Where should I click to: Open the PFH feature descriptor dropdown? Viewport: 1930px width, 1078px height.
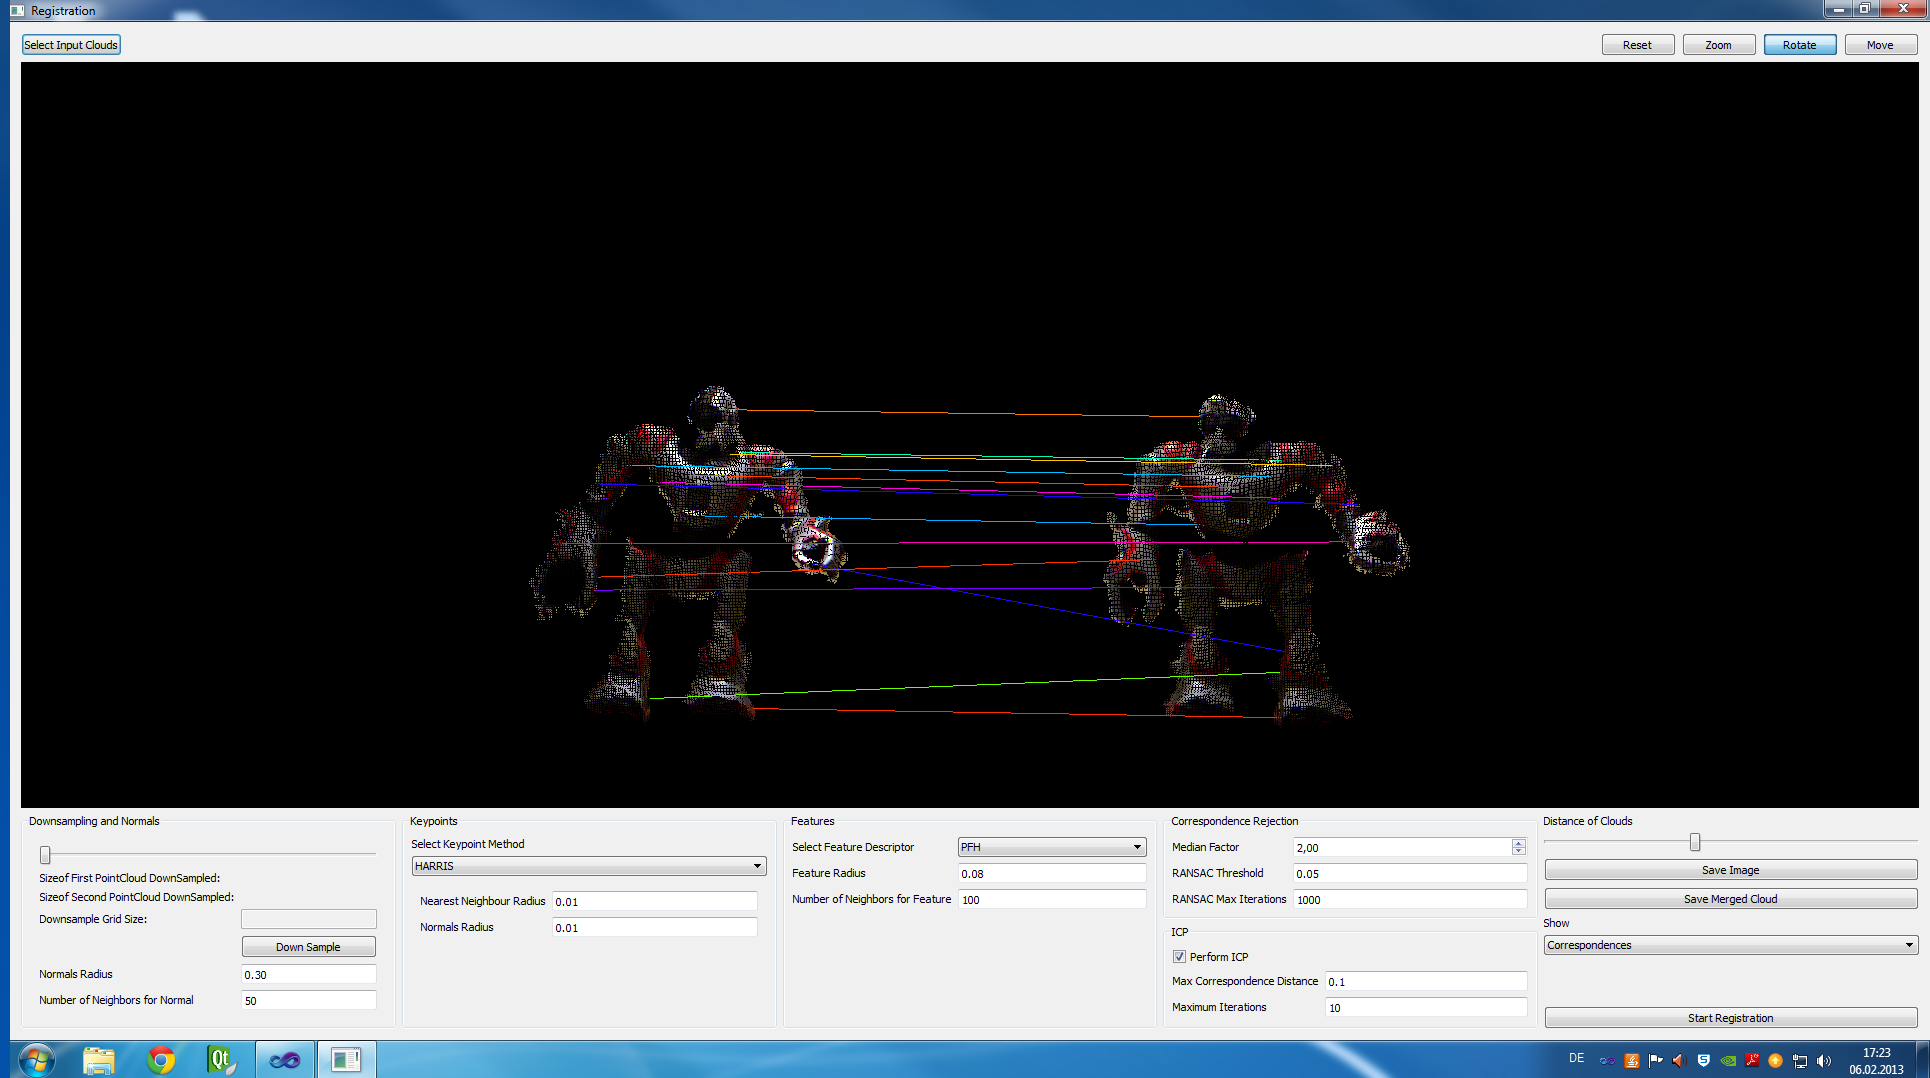[1051, 847]
